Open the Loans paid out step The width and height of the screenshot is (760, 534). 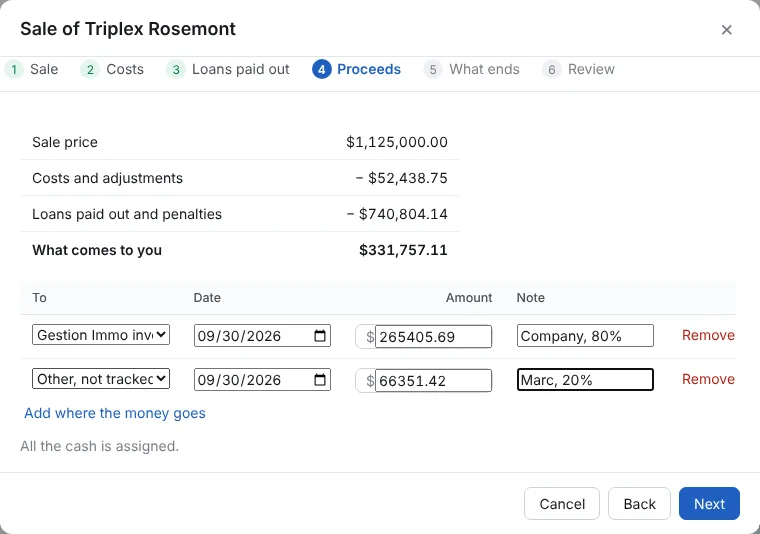click(x=228, y=69)
